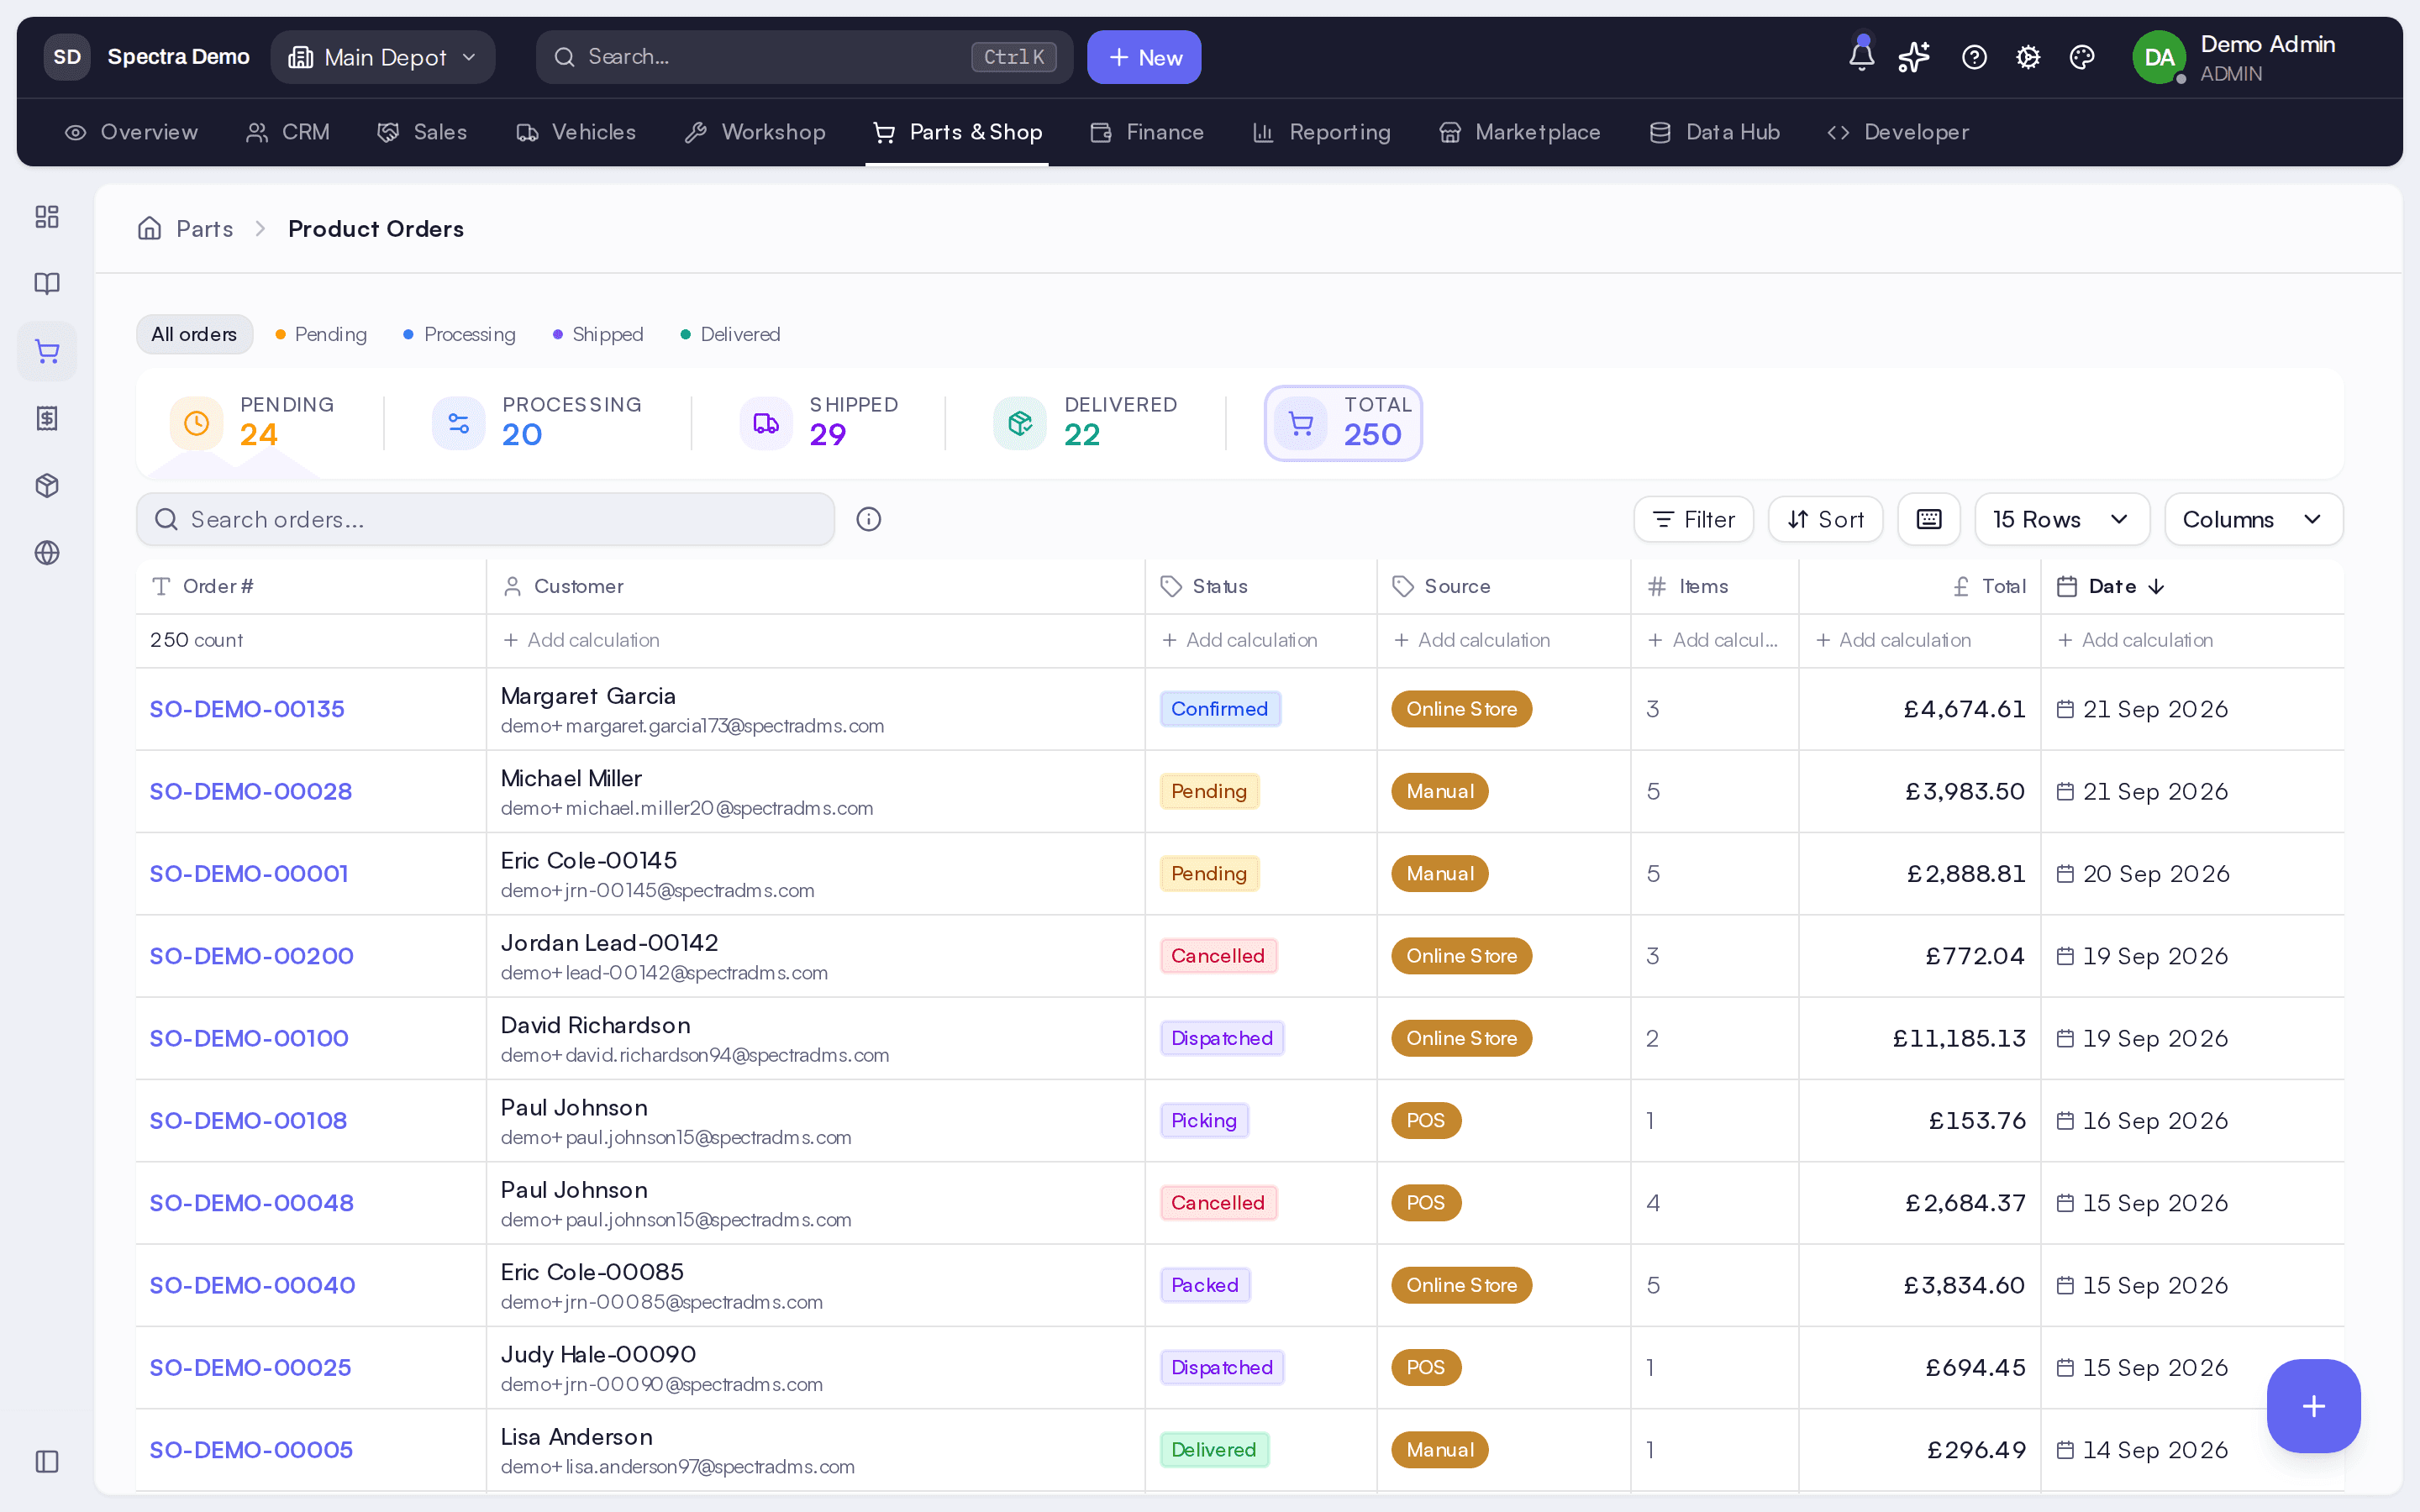Open the Overview nav tab
Image resolution: width=2420 pixels, height=1512 pixels.
click(x=131, y=132)
